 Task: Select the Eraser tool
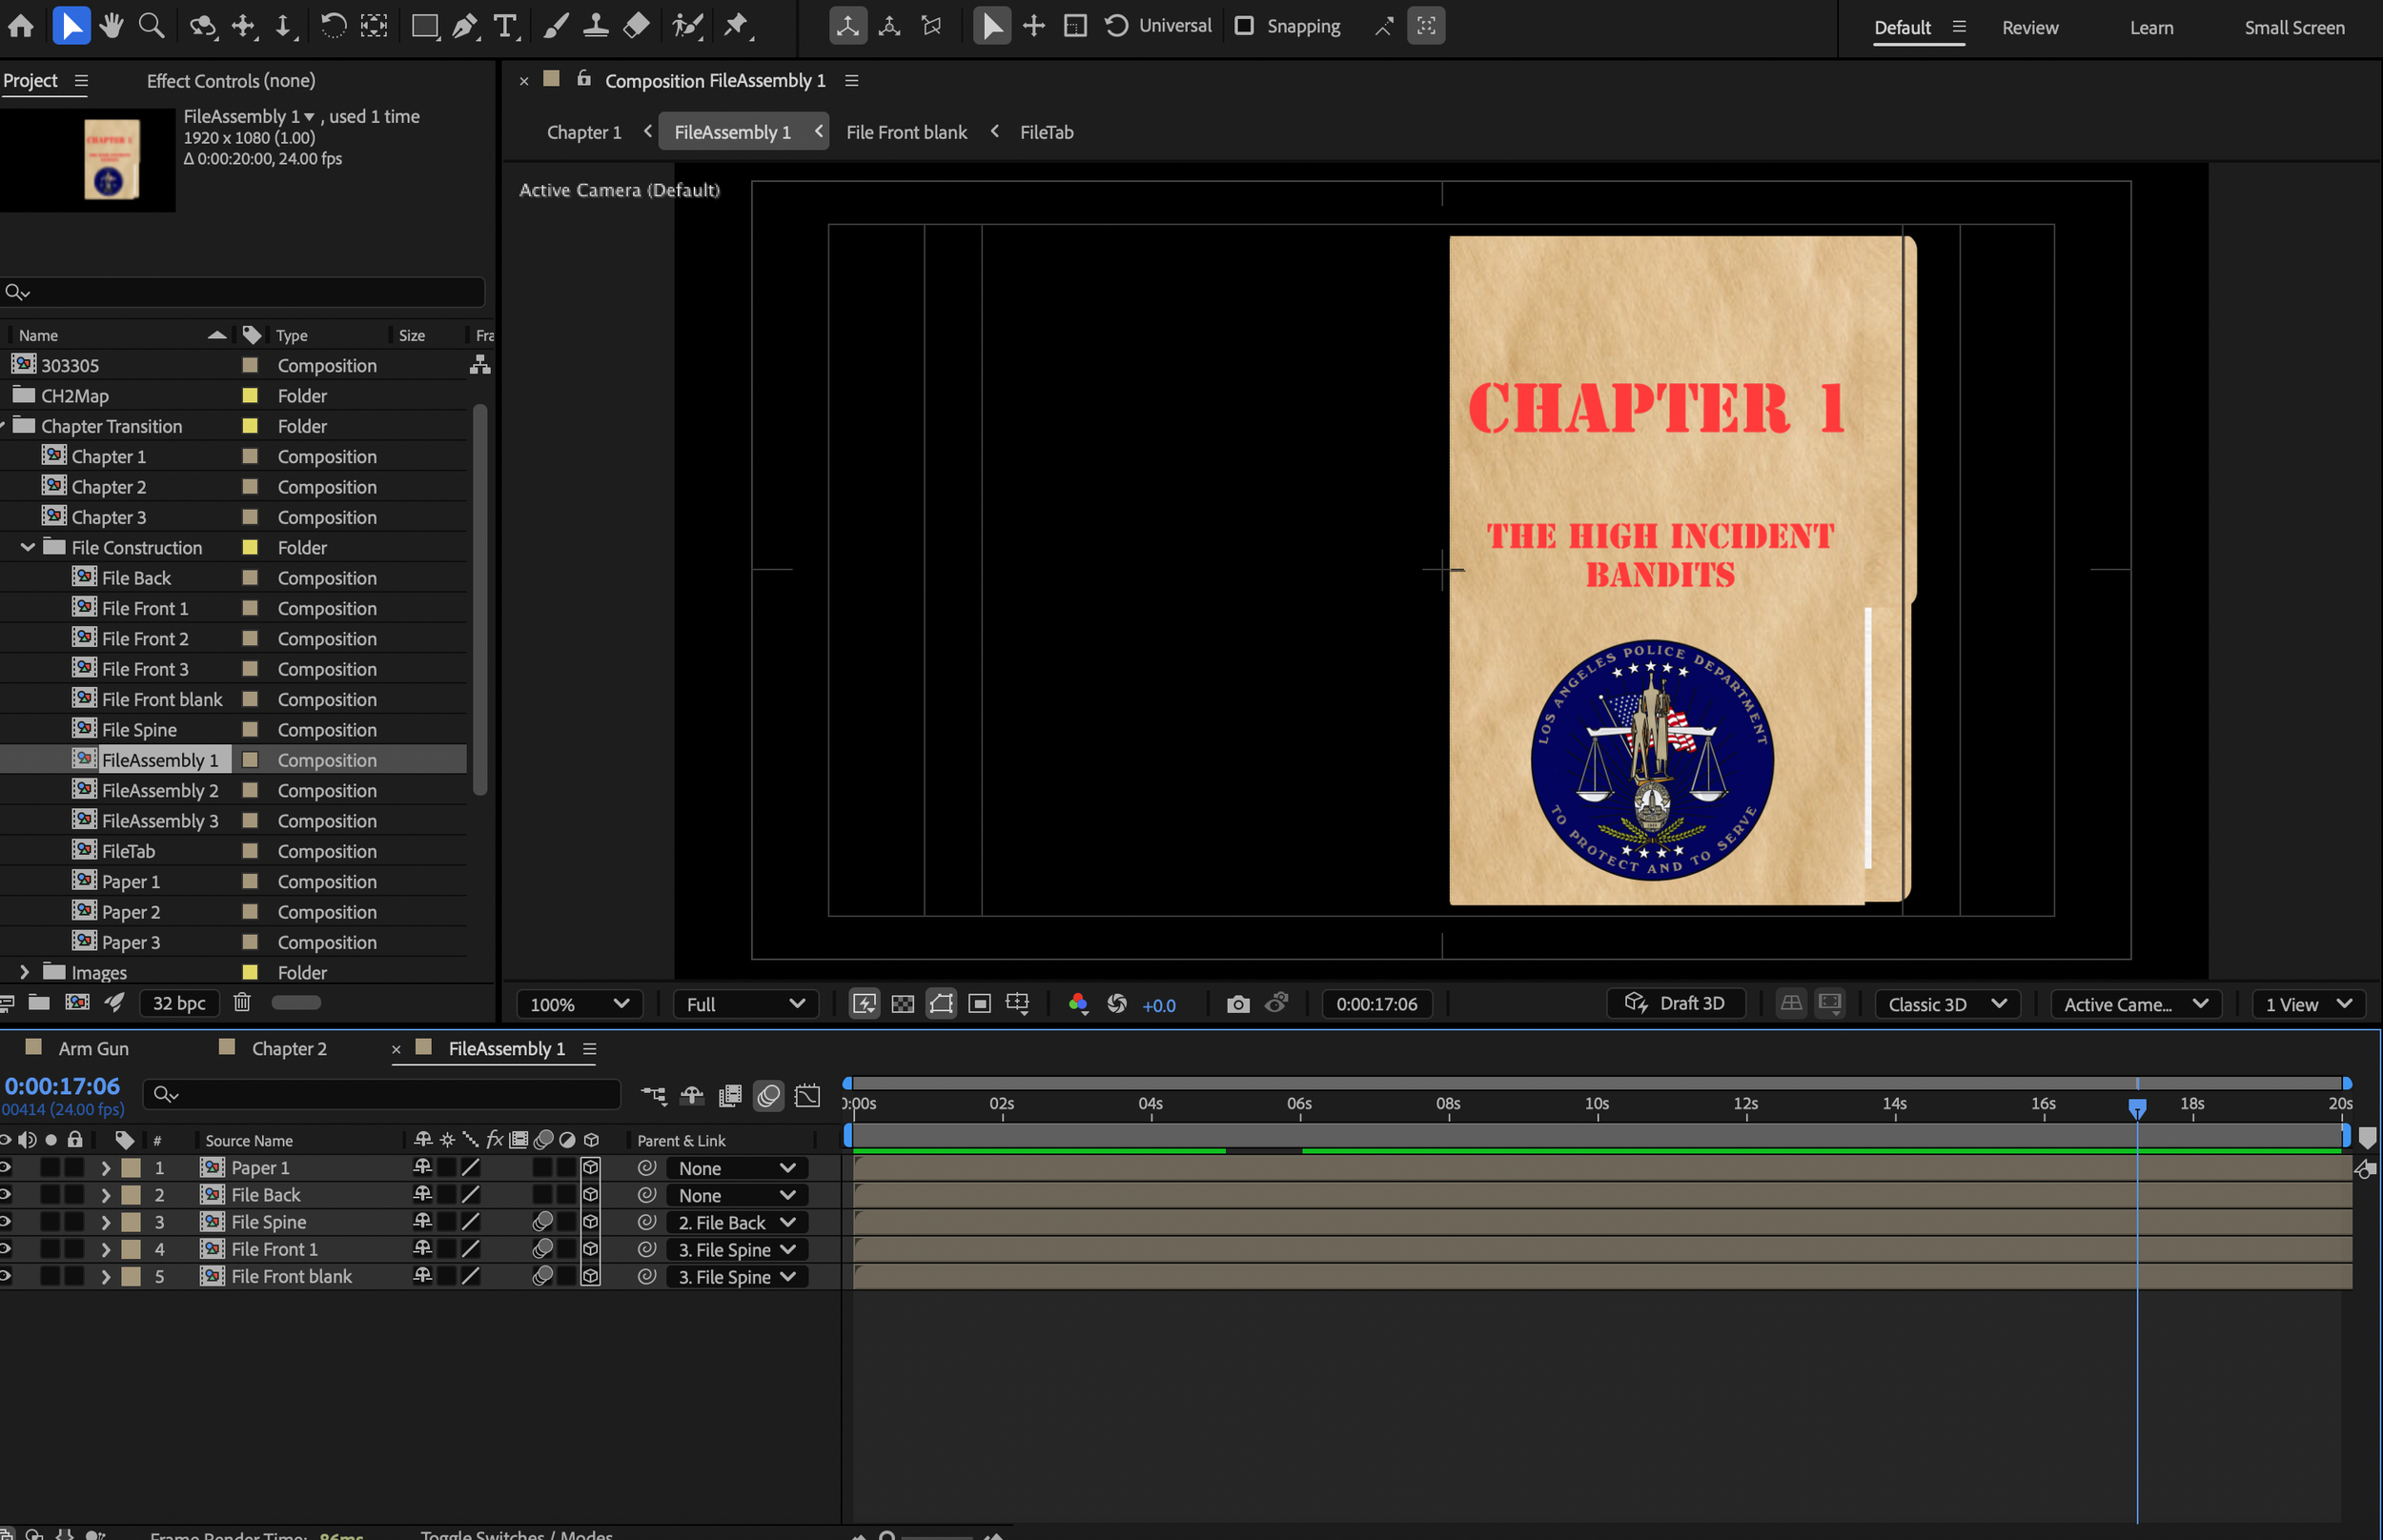pos(636,26)
